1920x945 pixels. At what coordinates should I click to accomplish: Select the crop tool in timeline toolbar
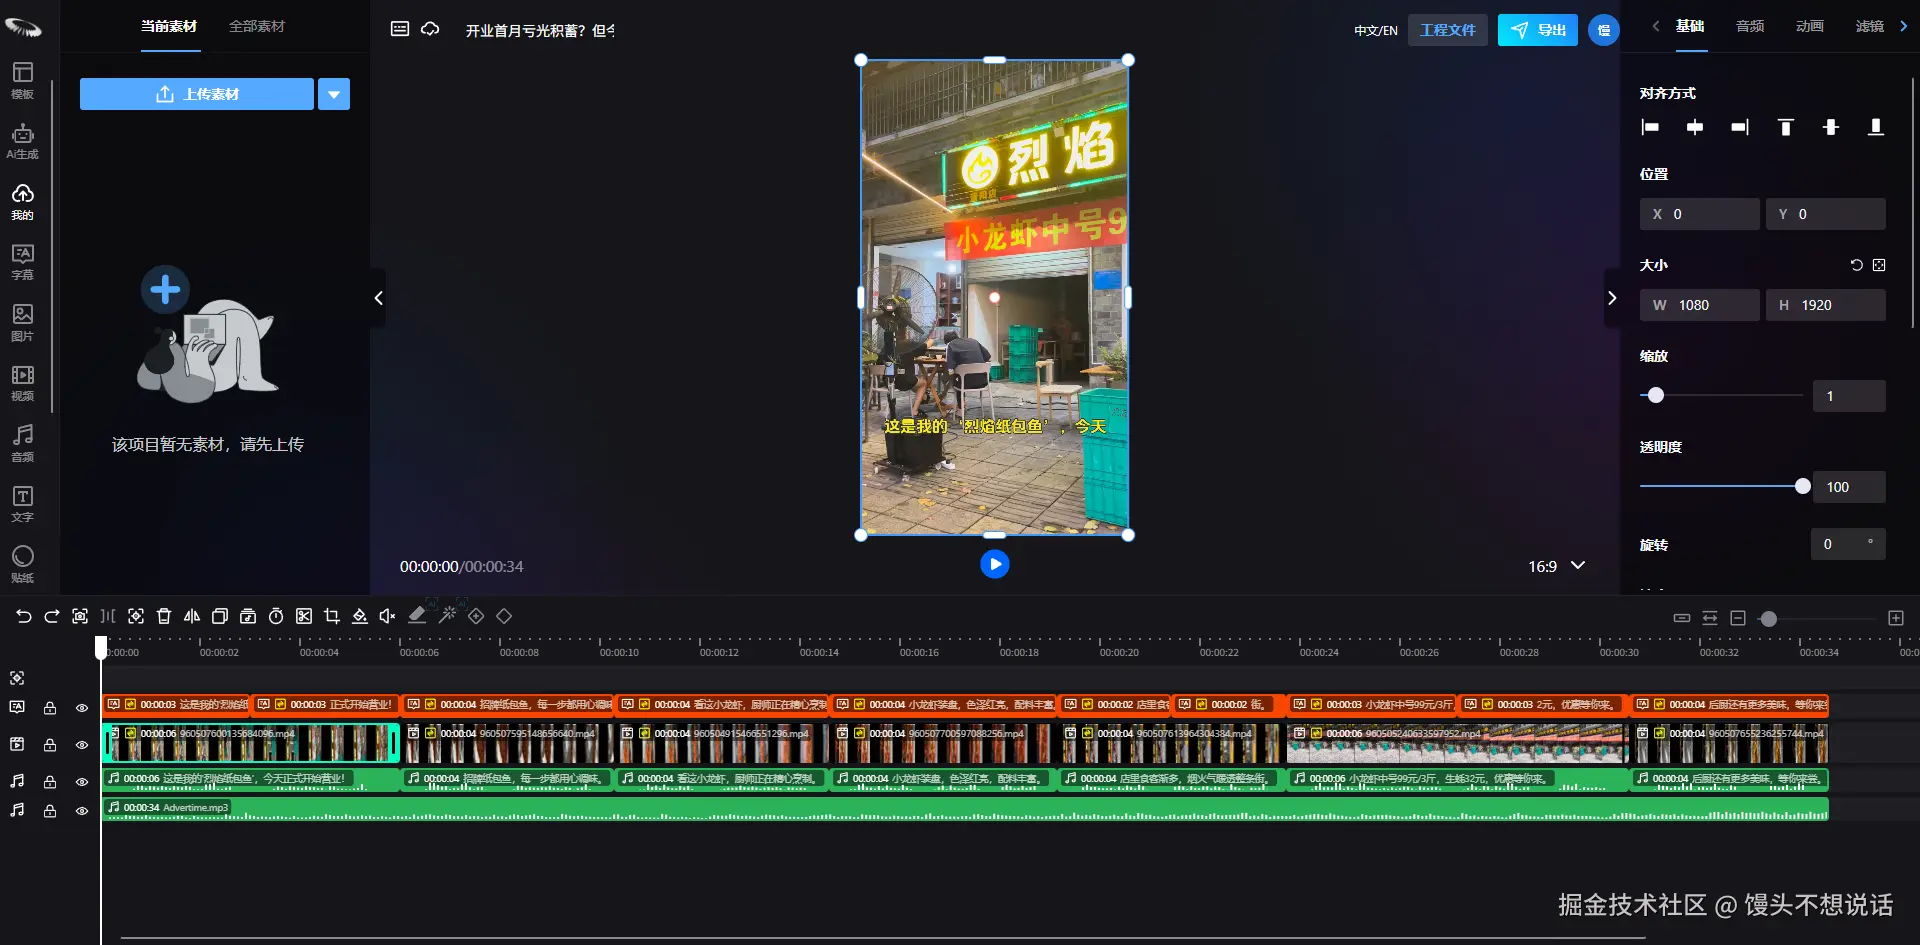click(x=332, y=616)
